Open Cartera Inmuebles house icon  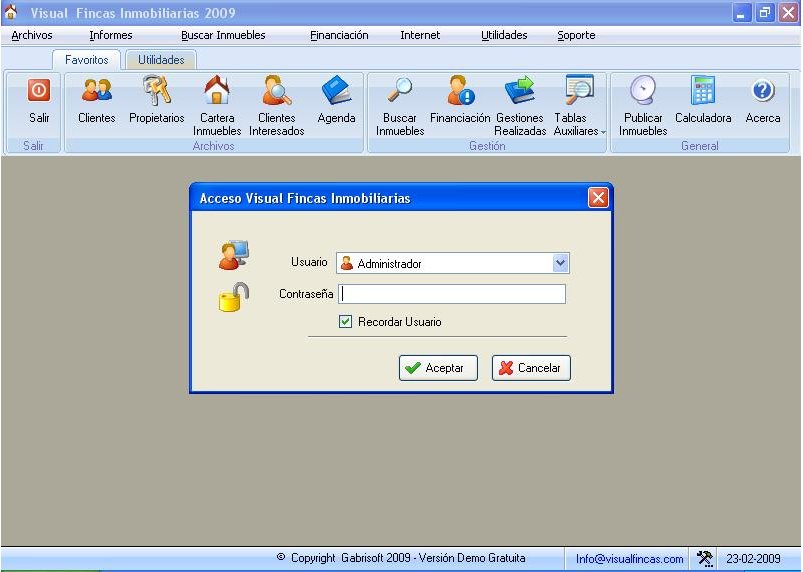point(217,90)
